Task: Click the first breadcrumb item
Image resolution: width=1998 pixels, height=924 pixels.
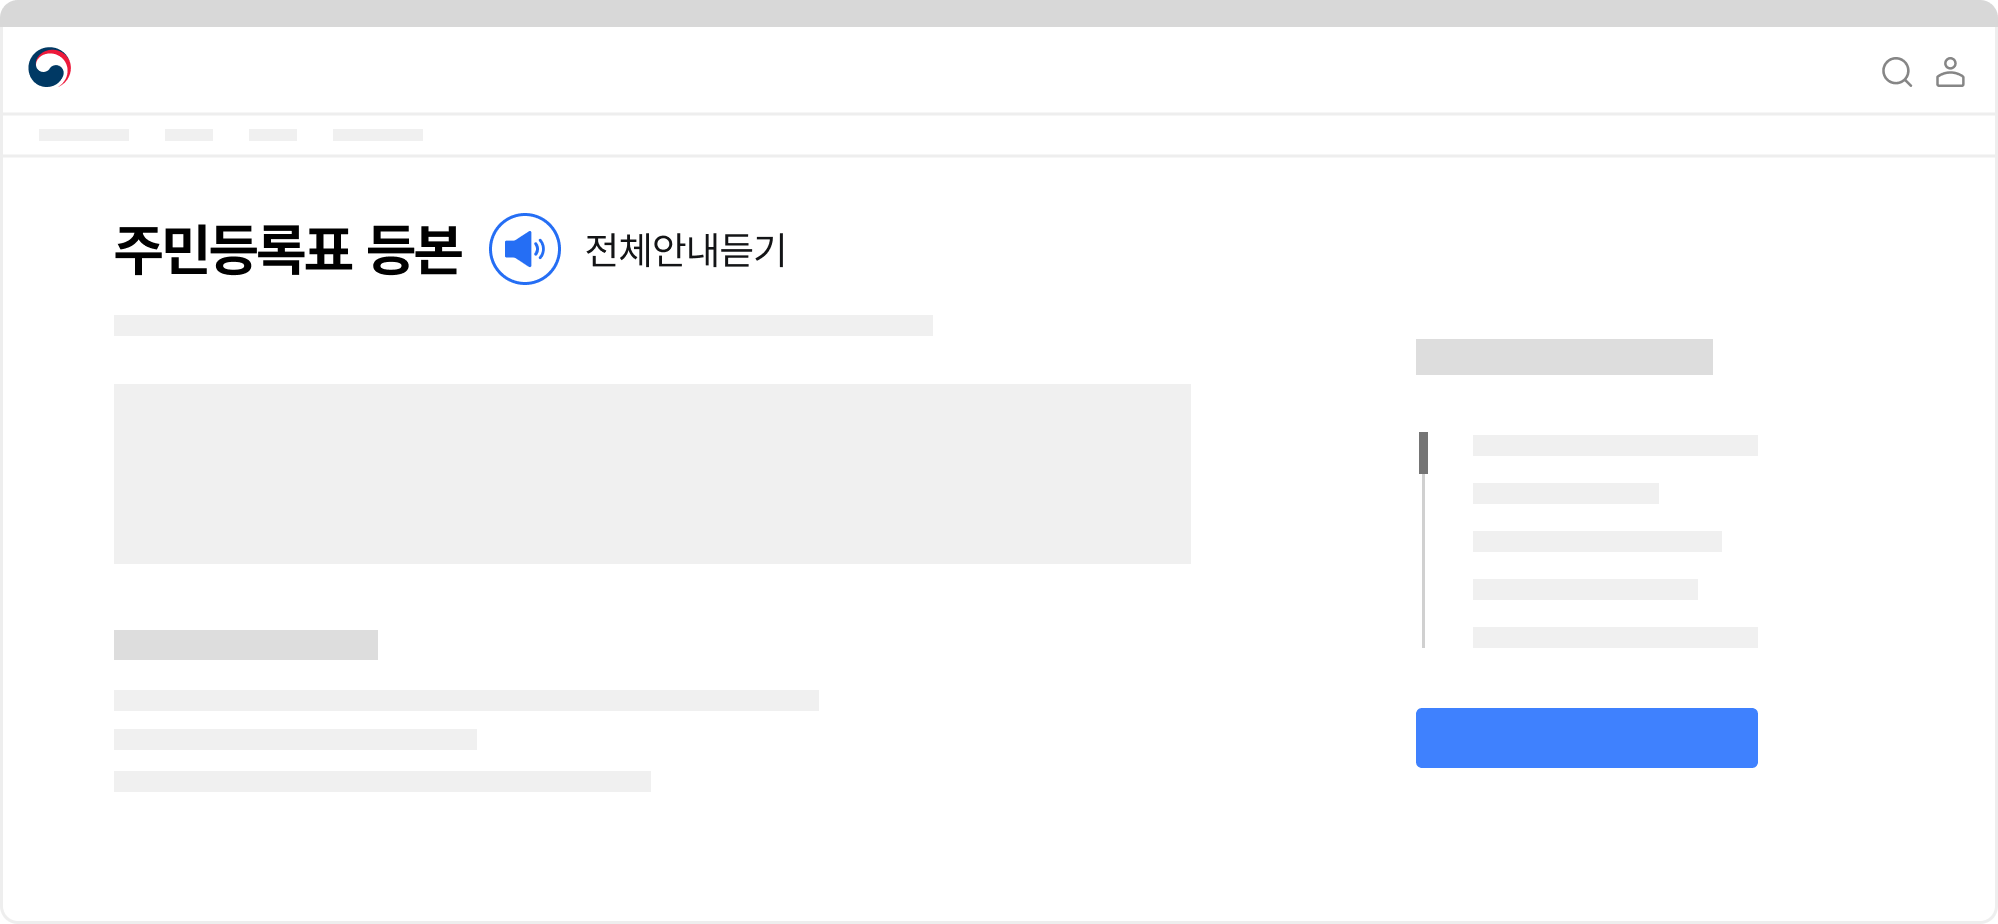Action: tap(85, 133)
